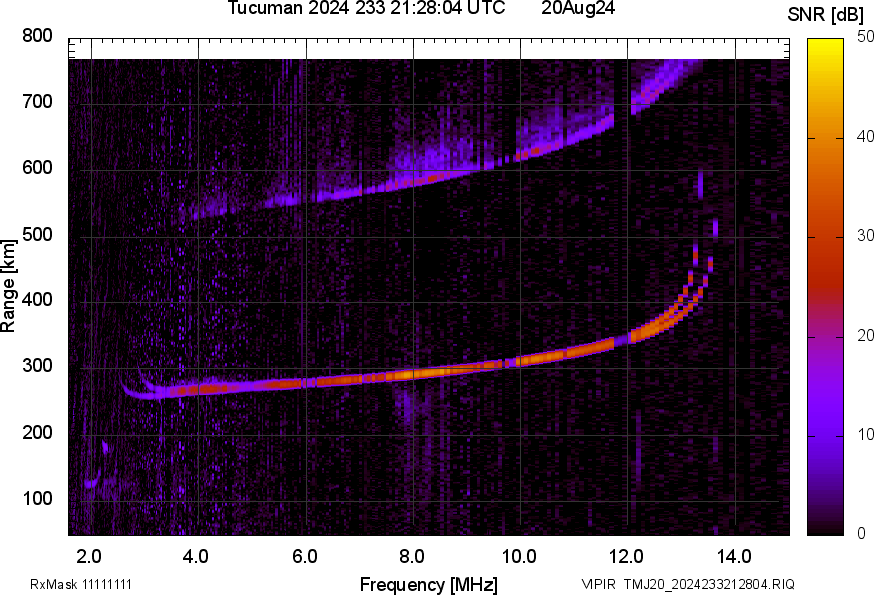Click the range tick label '600'
Viewport: 874px width, 595px height.
click(x=37, y=168)
